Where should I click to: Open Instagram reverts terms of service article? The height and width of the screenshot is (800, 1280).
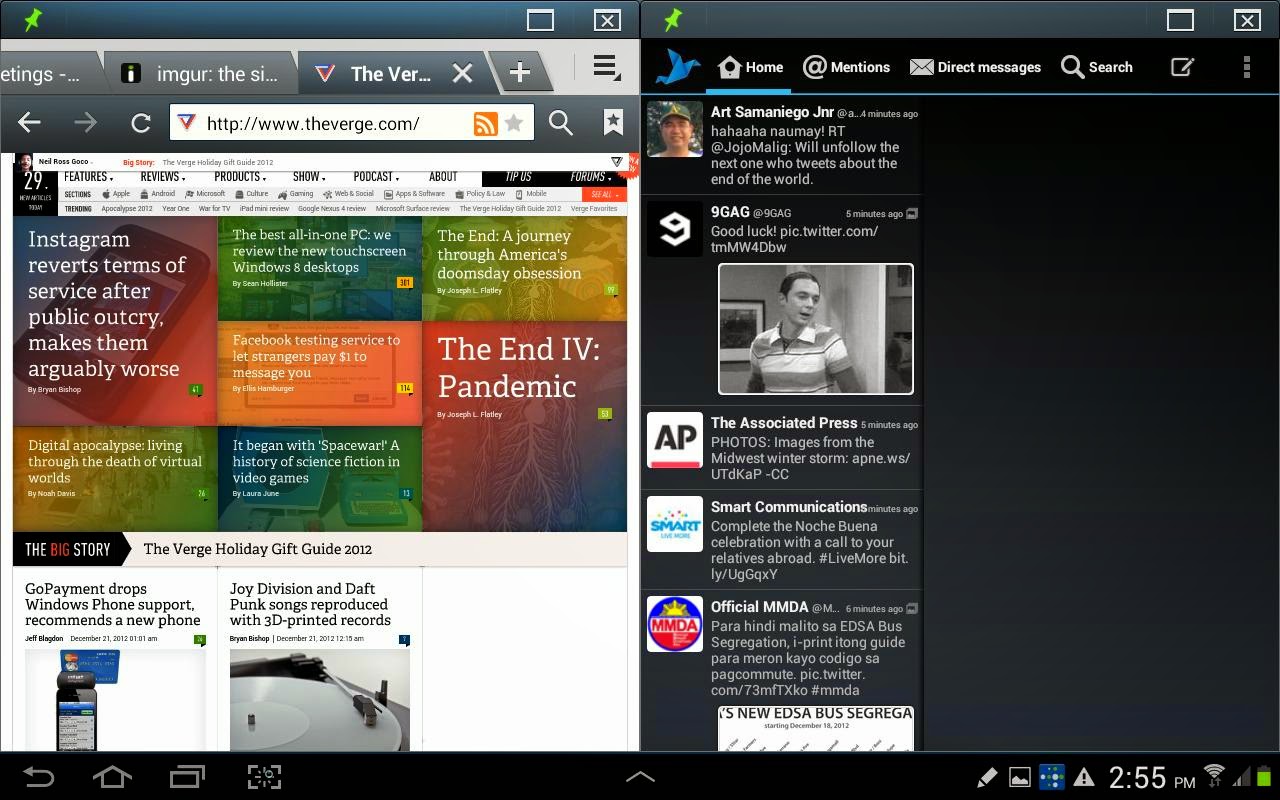[115, 321]
